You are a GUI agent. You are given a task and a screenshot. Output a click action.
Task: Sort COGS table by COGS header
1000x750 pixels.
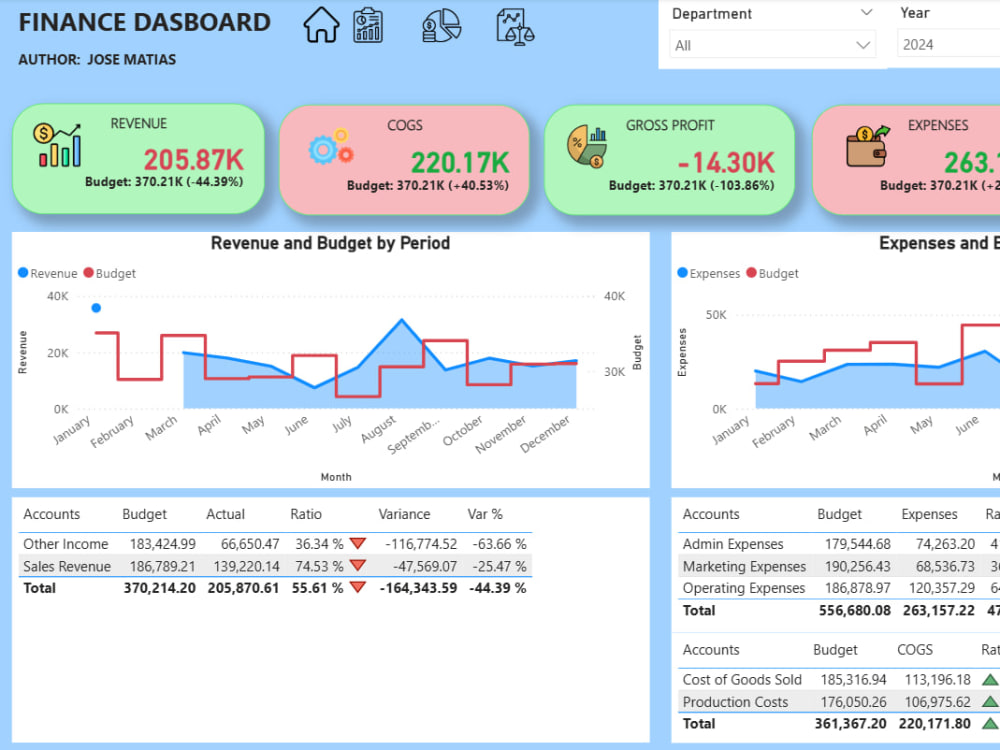(x=915, y=650)
